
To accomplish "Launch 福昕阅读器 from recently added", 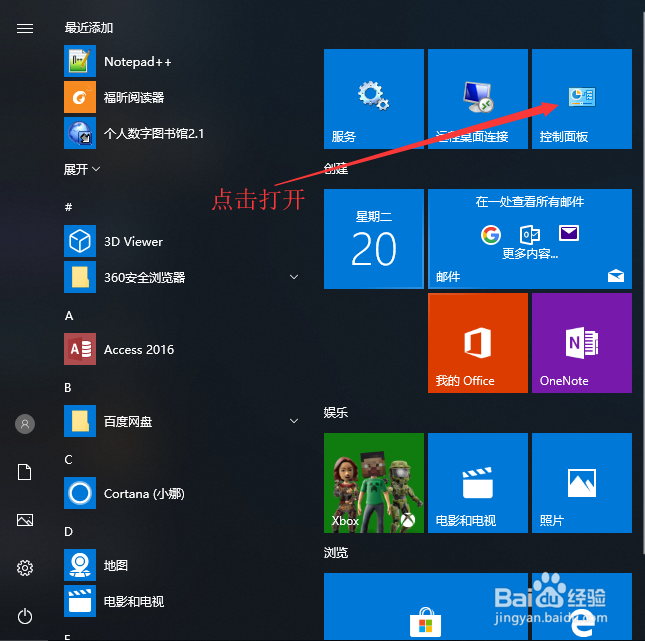I will [181, 97].
